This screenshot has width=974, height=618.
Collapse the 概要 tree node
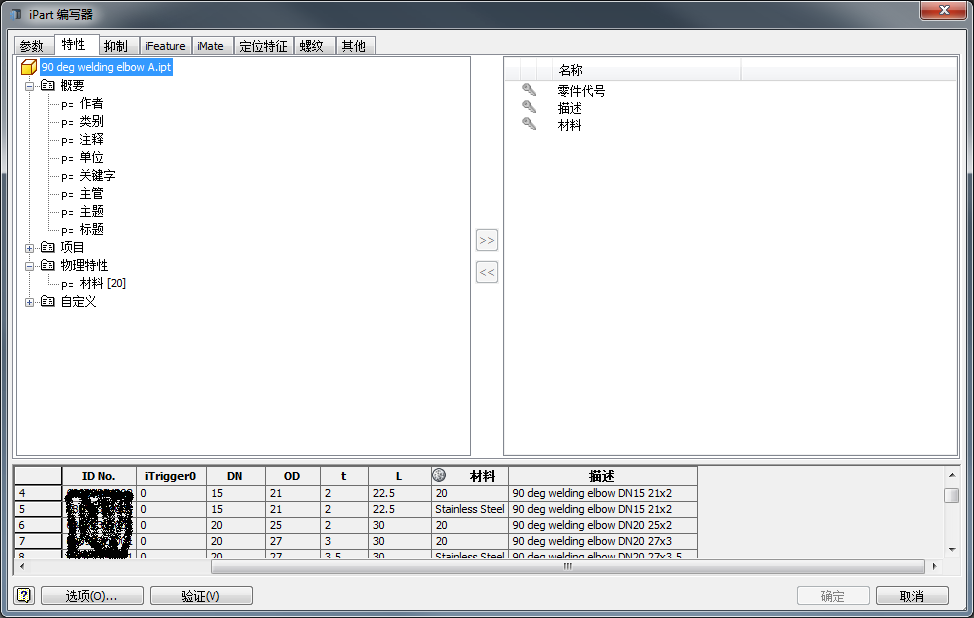[x=30, y=86]
